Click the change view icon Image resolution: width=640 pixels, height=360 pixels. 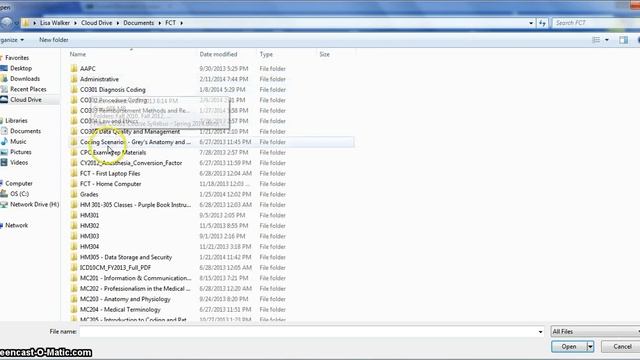[x=596, y=40]
